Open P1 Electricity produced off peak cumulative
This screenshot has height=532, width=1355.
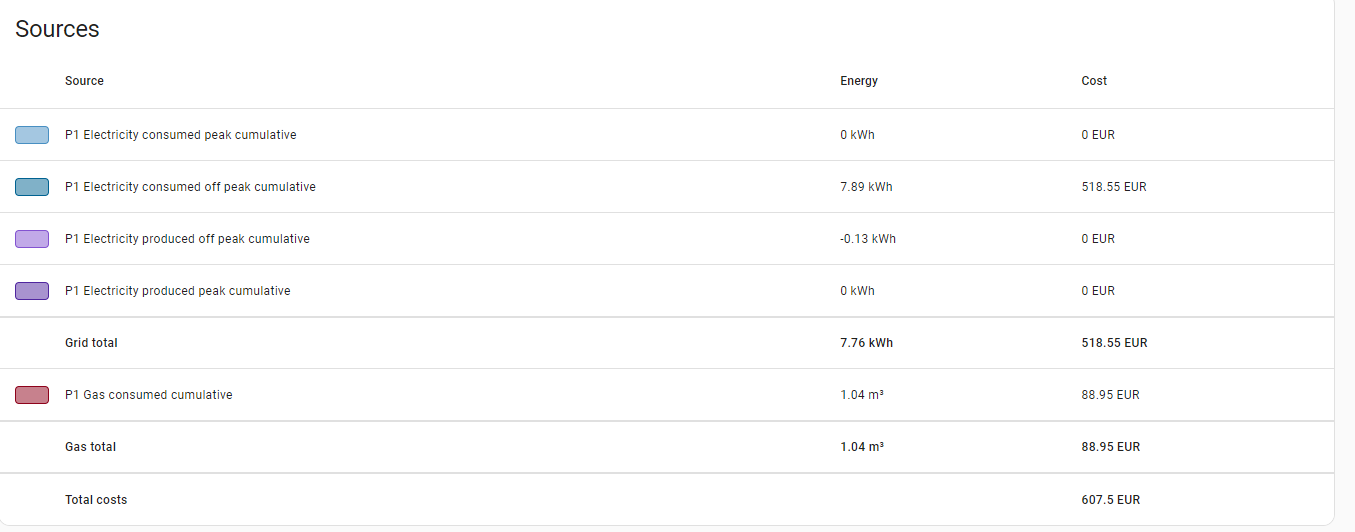click(187, 239)
